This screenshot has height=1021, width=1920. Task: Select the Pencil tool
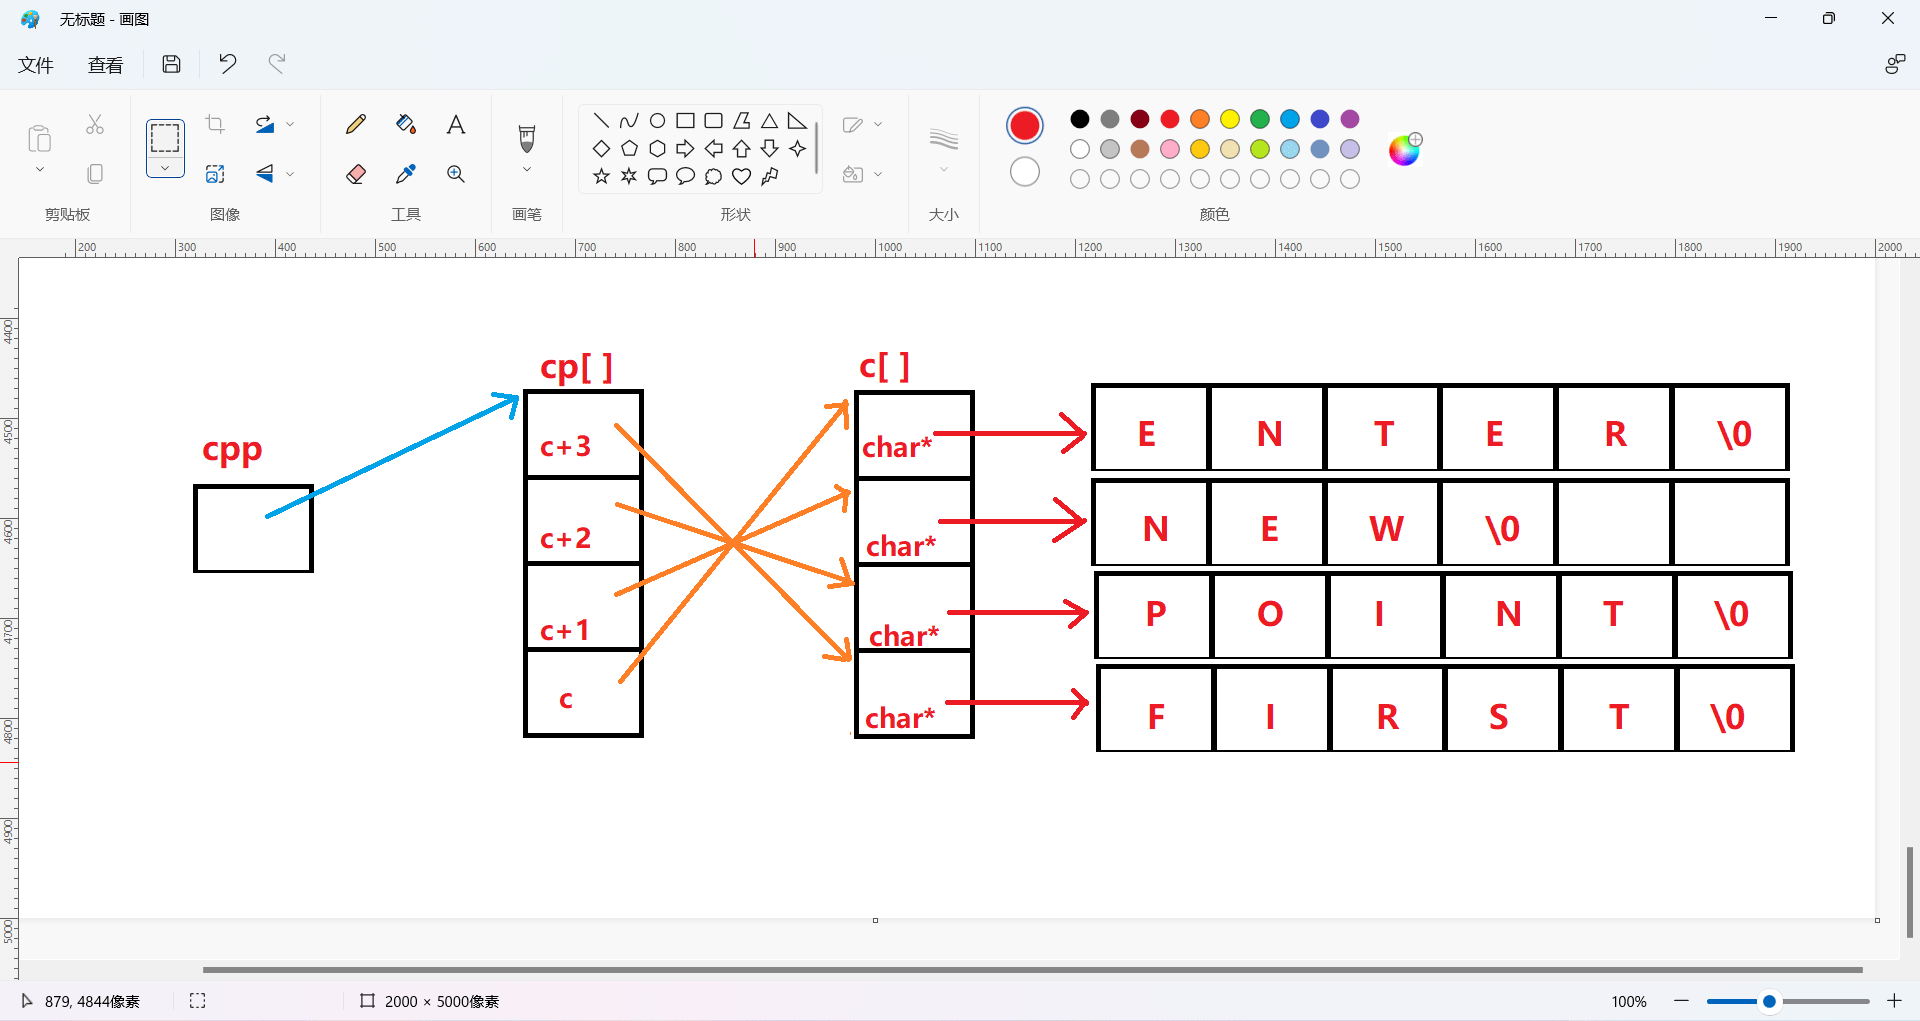coord(356,124)
